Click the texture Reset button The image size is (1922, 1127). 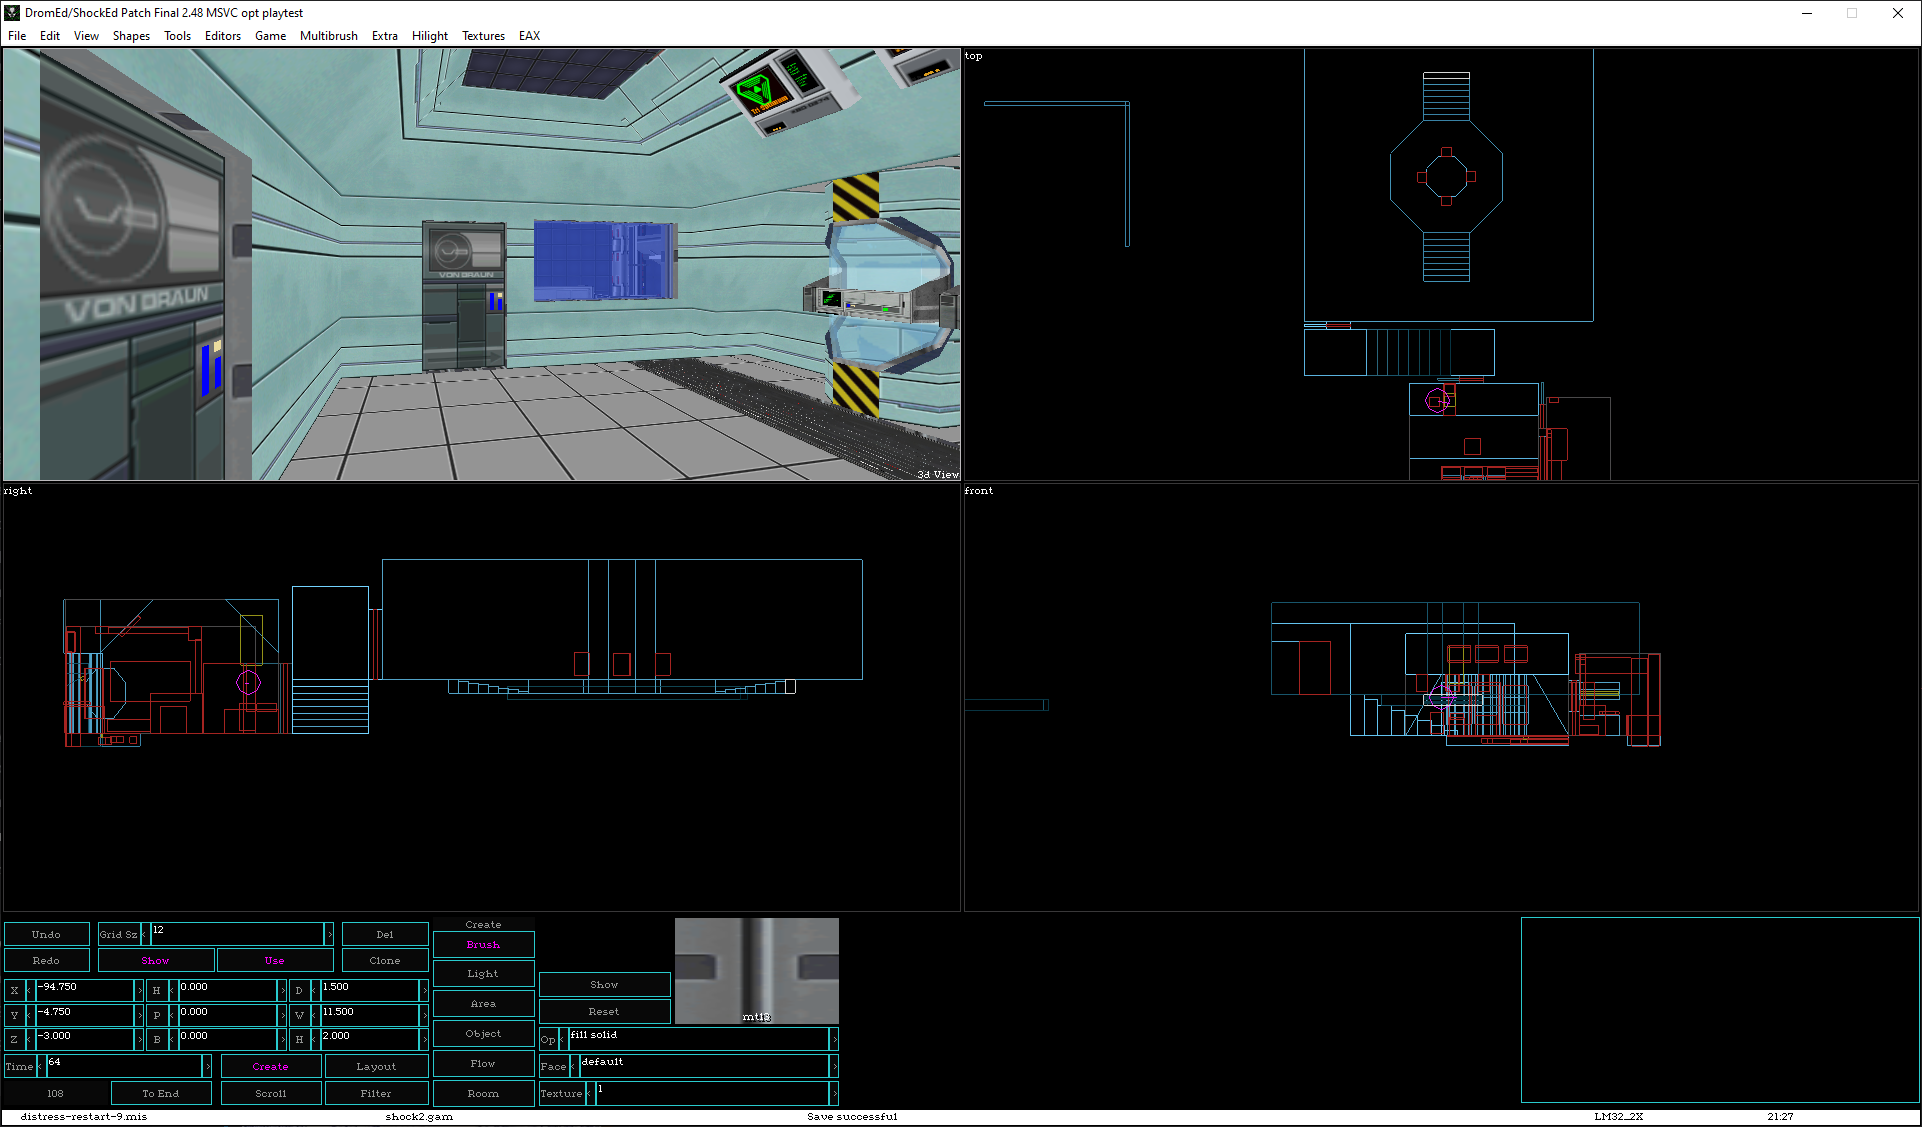[604, 1011]
